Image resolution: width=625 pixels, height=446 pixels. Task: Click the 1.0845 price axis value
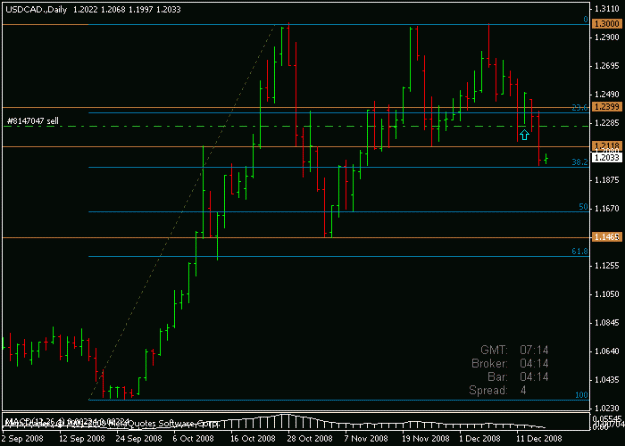point(607,322)
